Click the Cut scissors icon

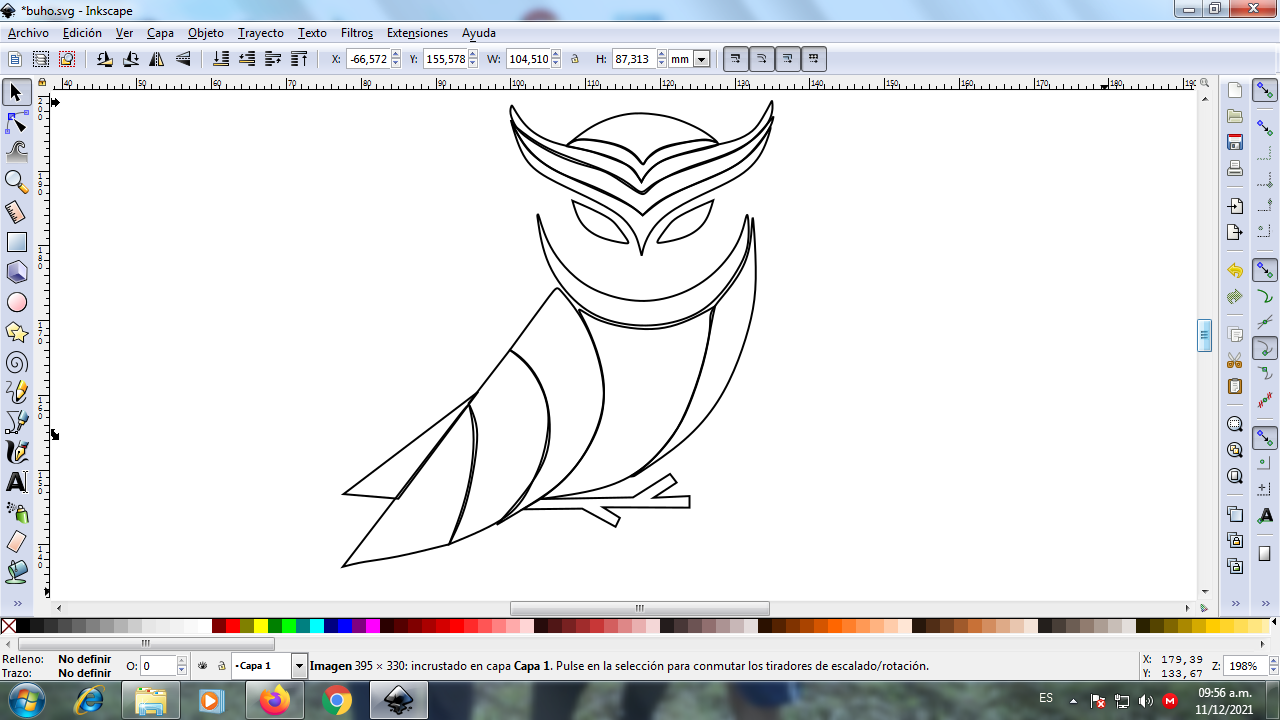pyautogui.click(x=1235, y=360)
